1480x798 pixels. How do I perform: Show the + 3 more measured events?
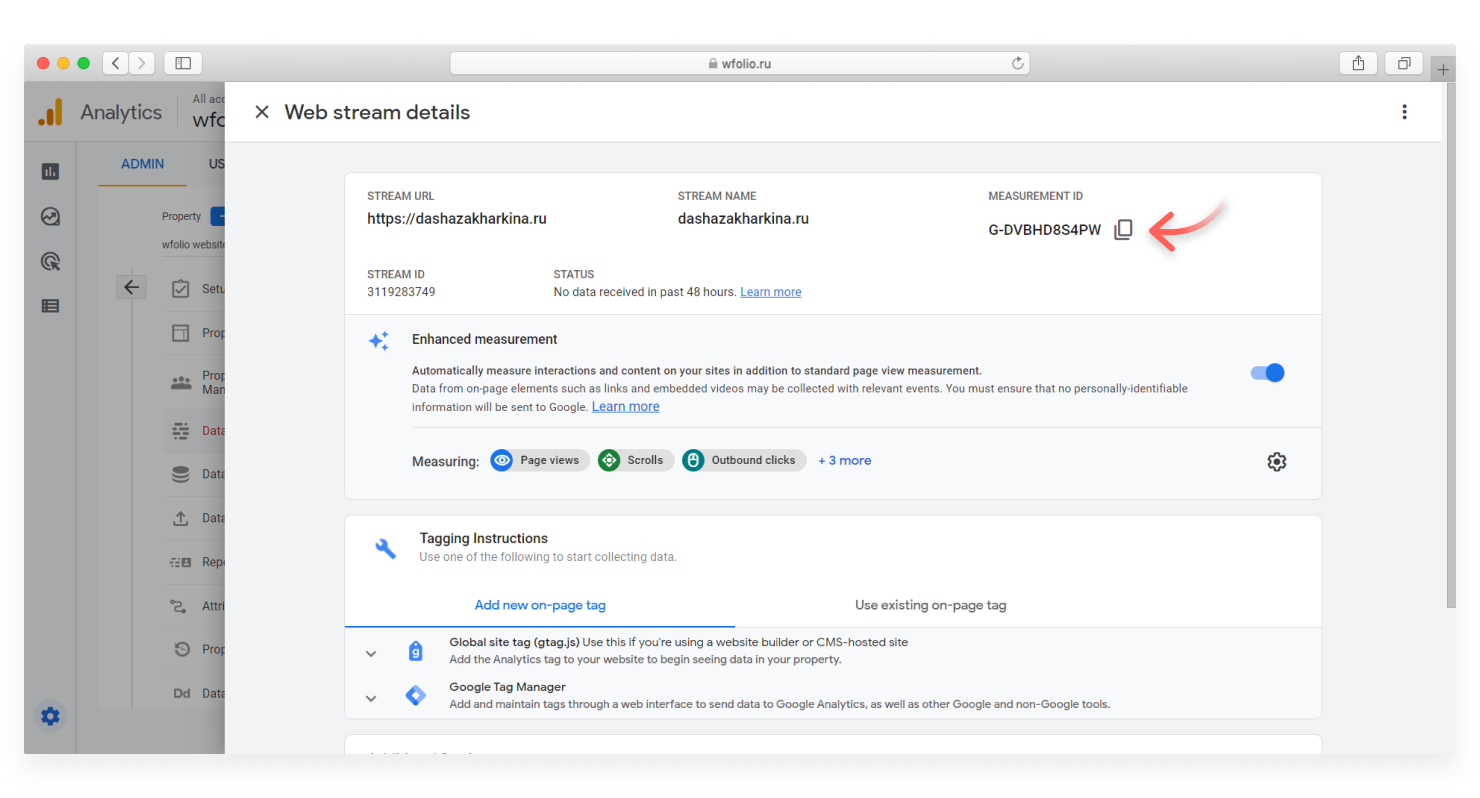(844, 460)
